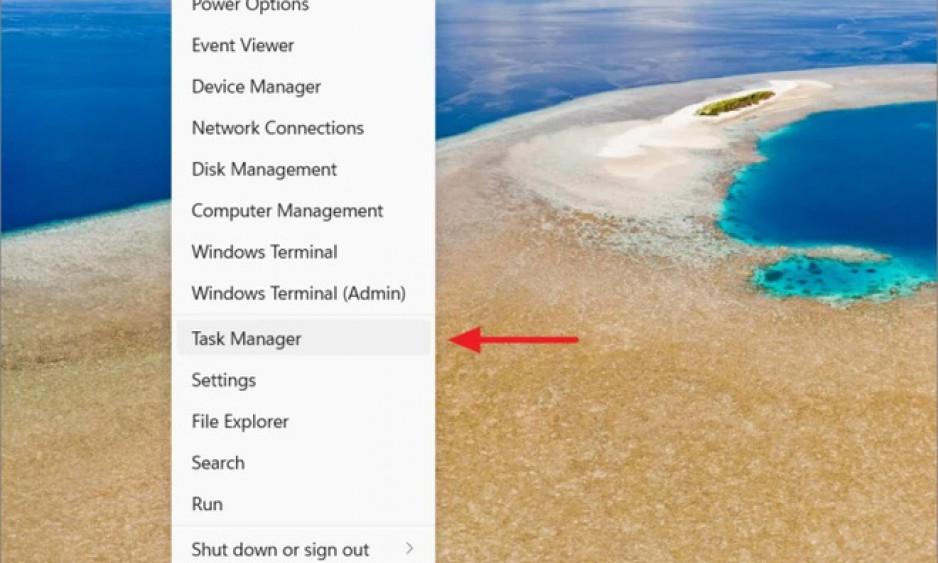This screenshot has width=938, height=563.
Task: Select Event Viewer in the context menu
Action: (303, 45)
